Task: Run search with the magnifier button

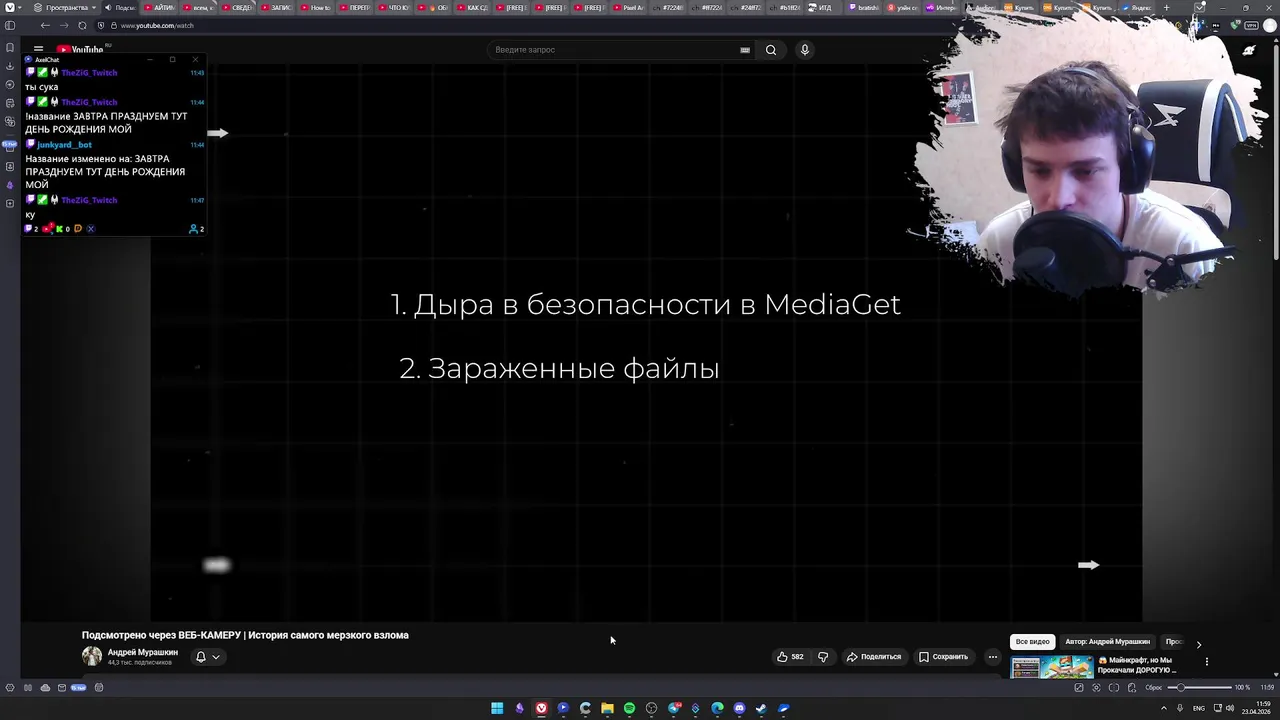Action: [771, 49]
